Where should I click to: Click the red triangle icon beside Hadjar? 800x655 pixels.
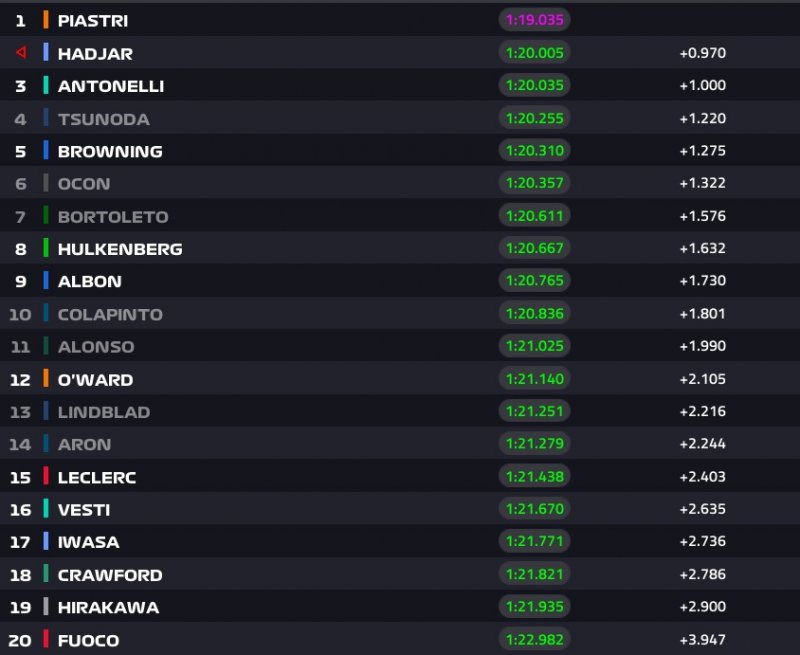pos(20,53)
